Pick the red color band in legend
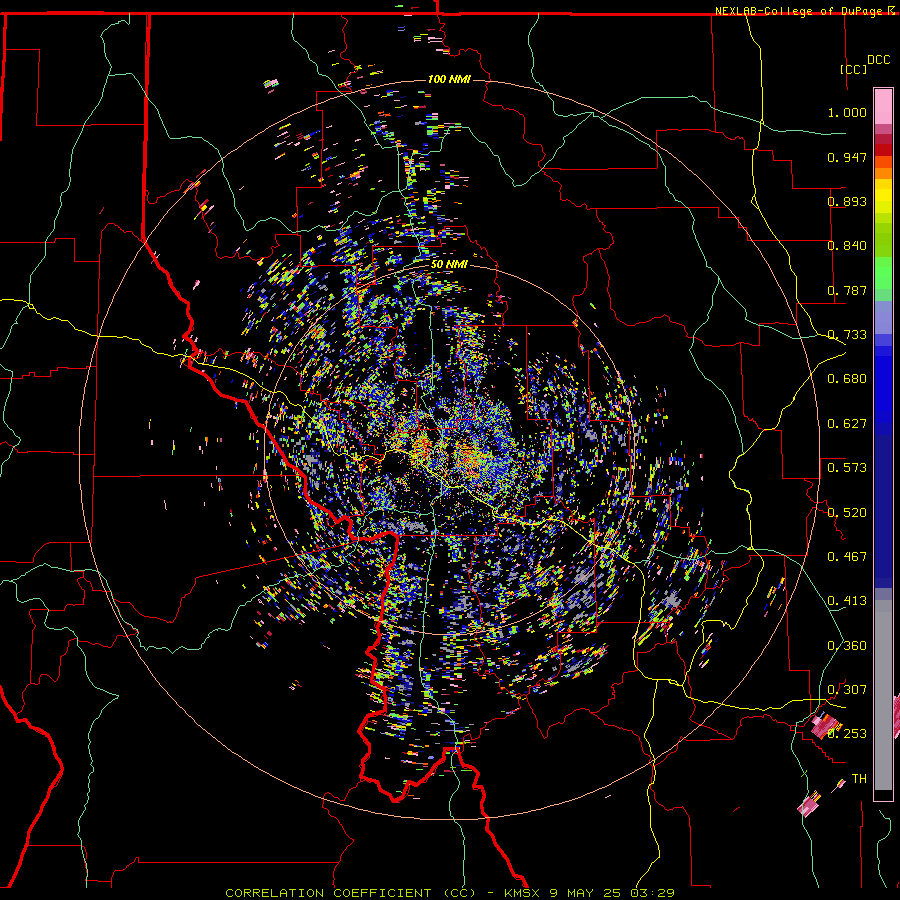 [883, 150]
